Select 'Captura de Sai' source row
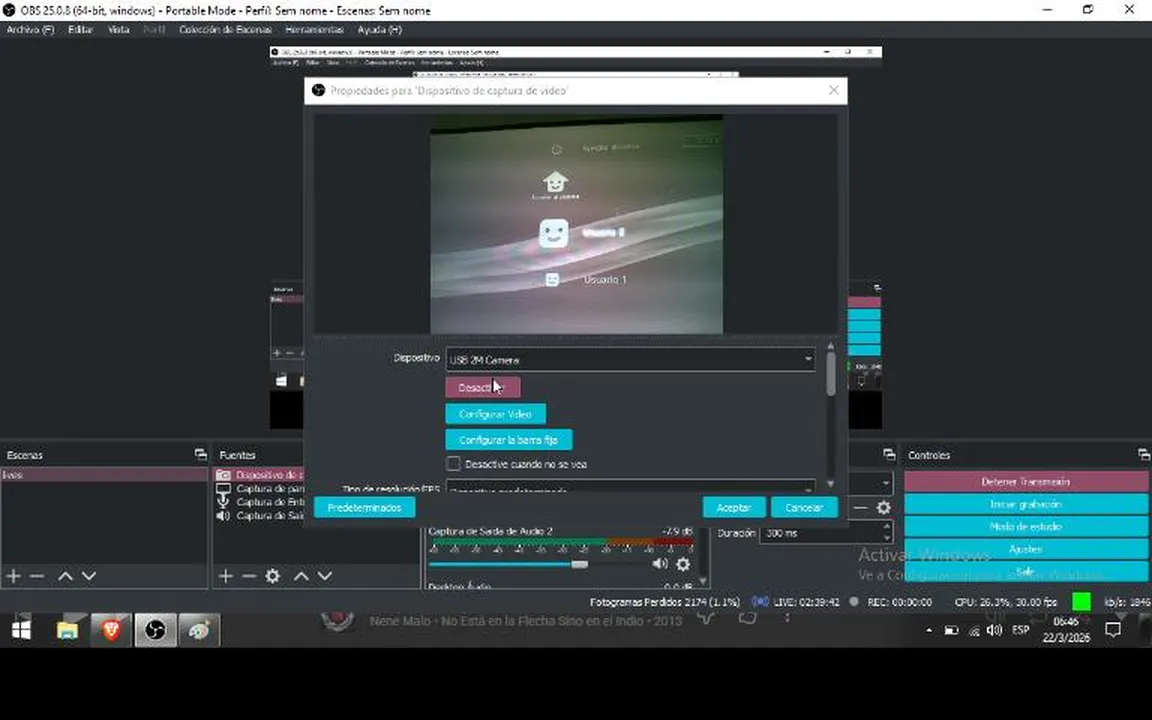 point(261,516)
